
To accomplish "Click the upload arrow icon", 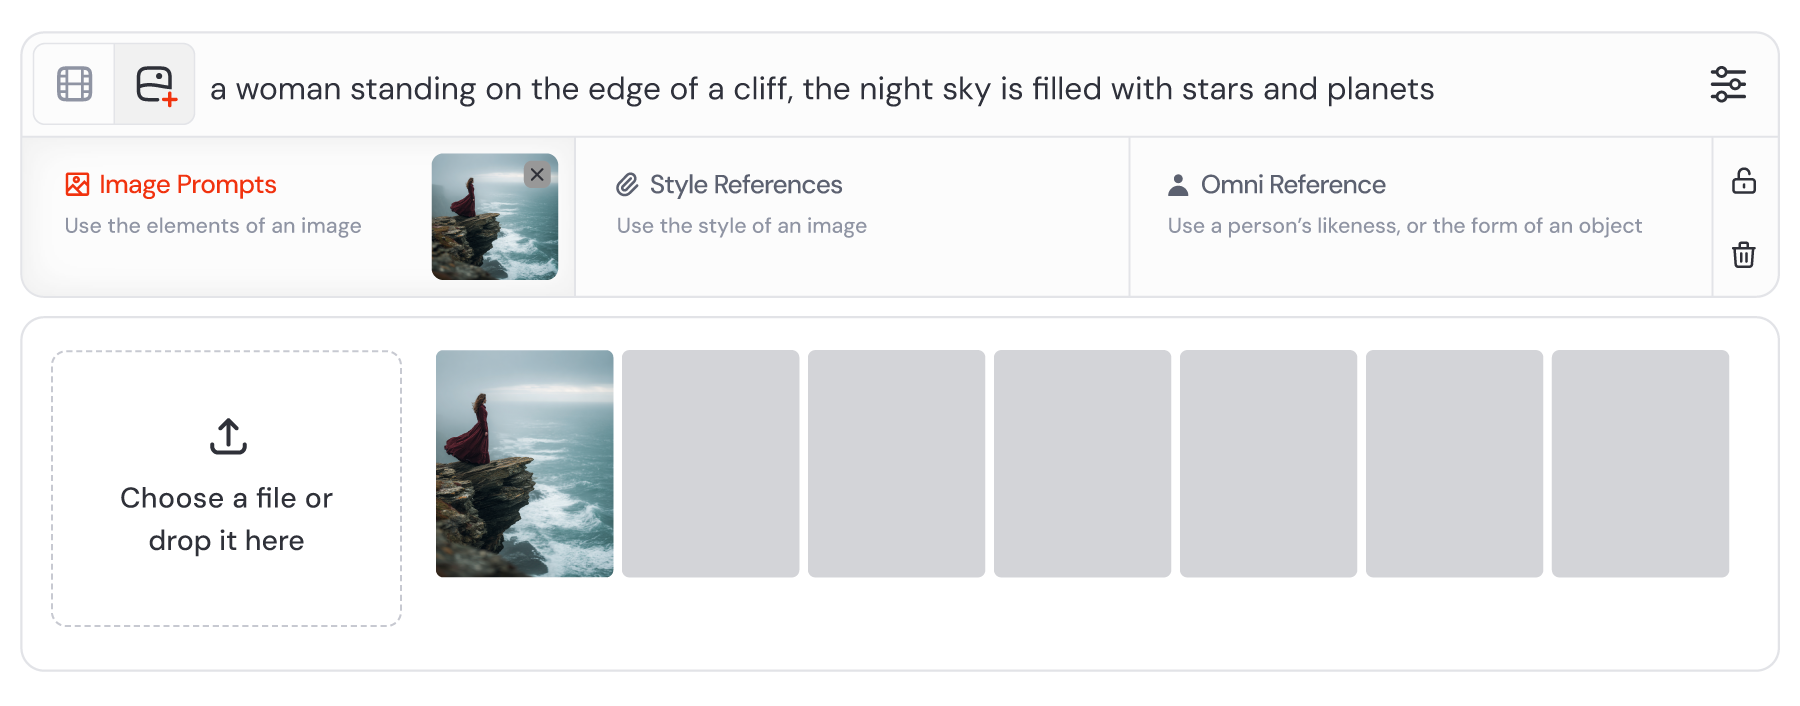I will tap(228, 436).
